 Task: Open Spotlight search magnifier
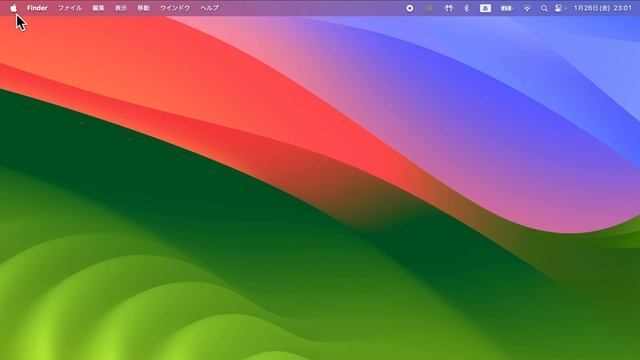coord(544,8)
